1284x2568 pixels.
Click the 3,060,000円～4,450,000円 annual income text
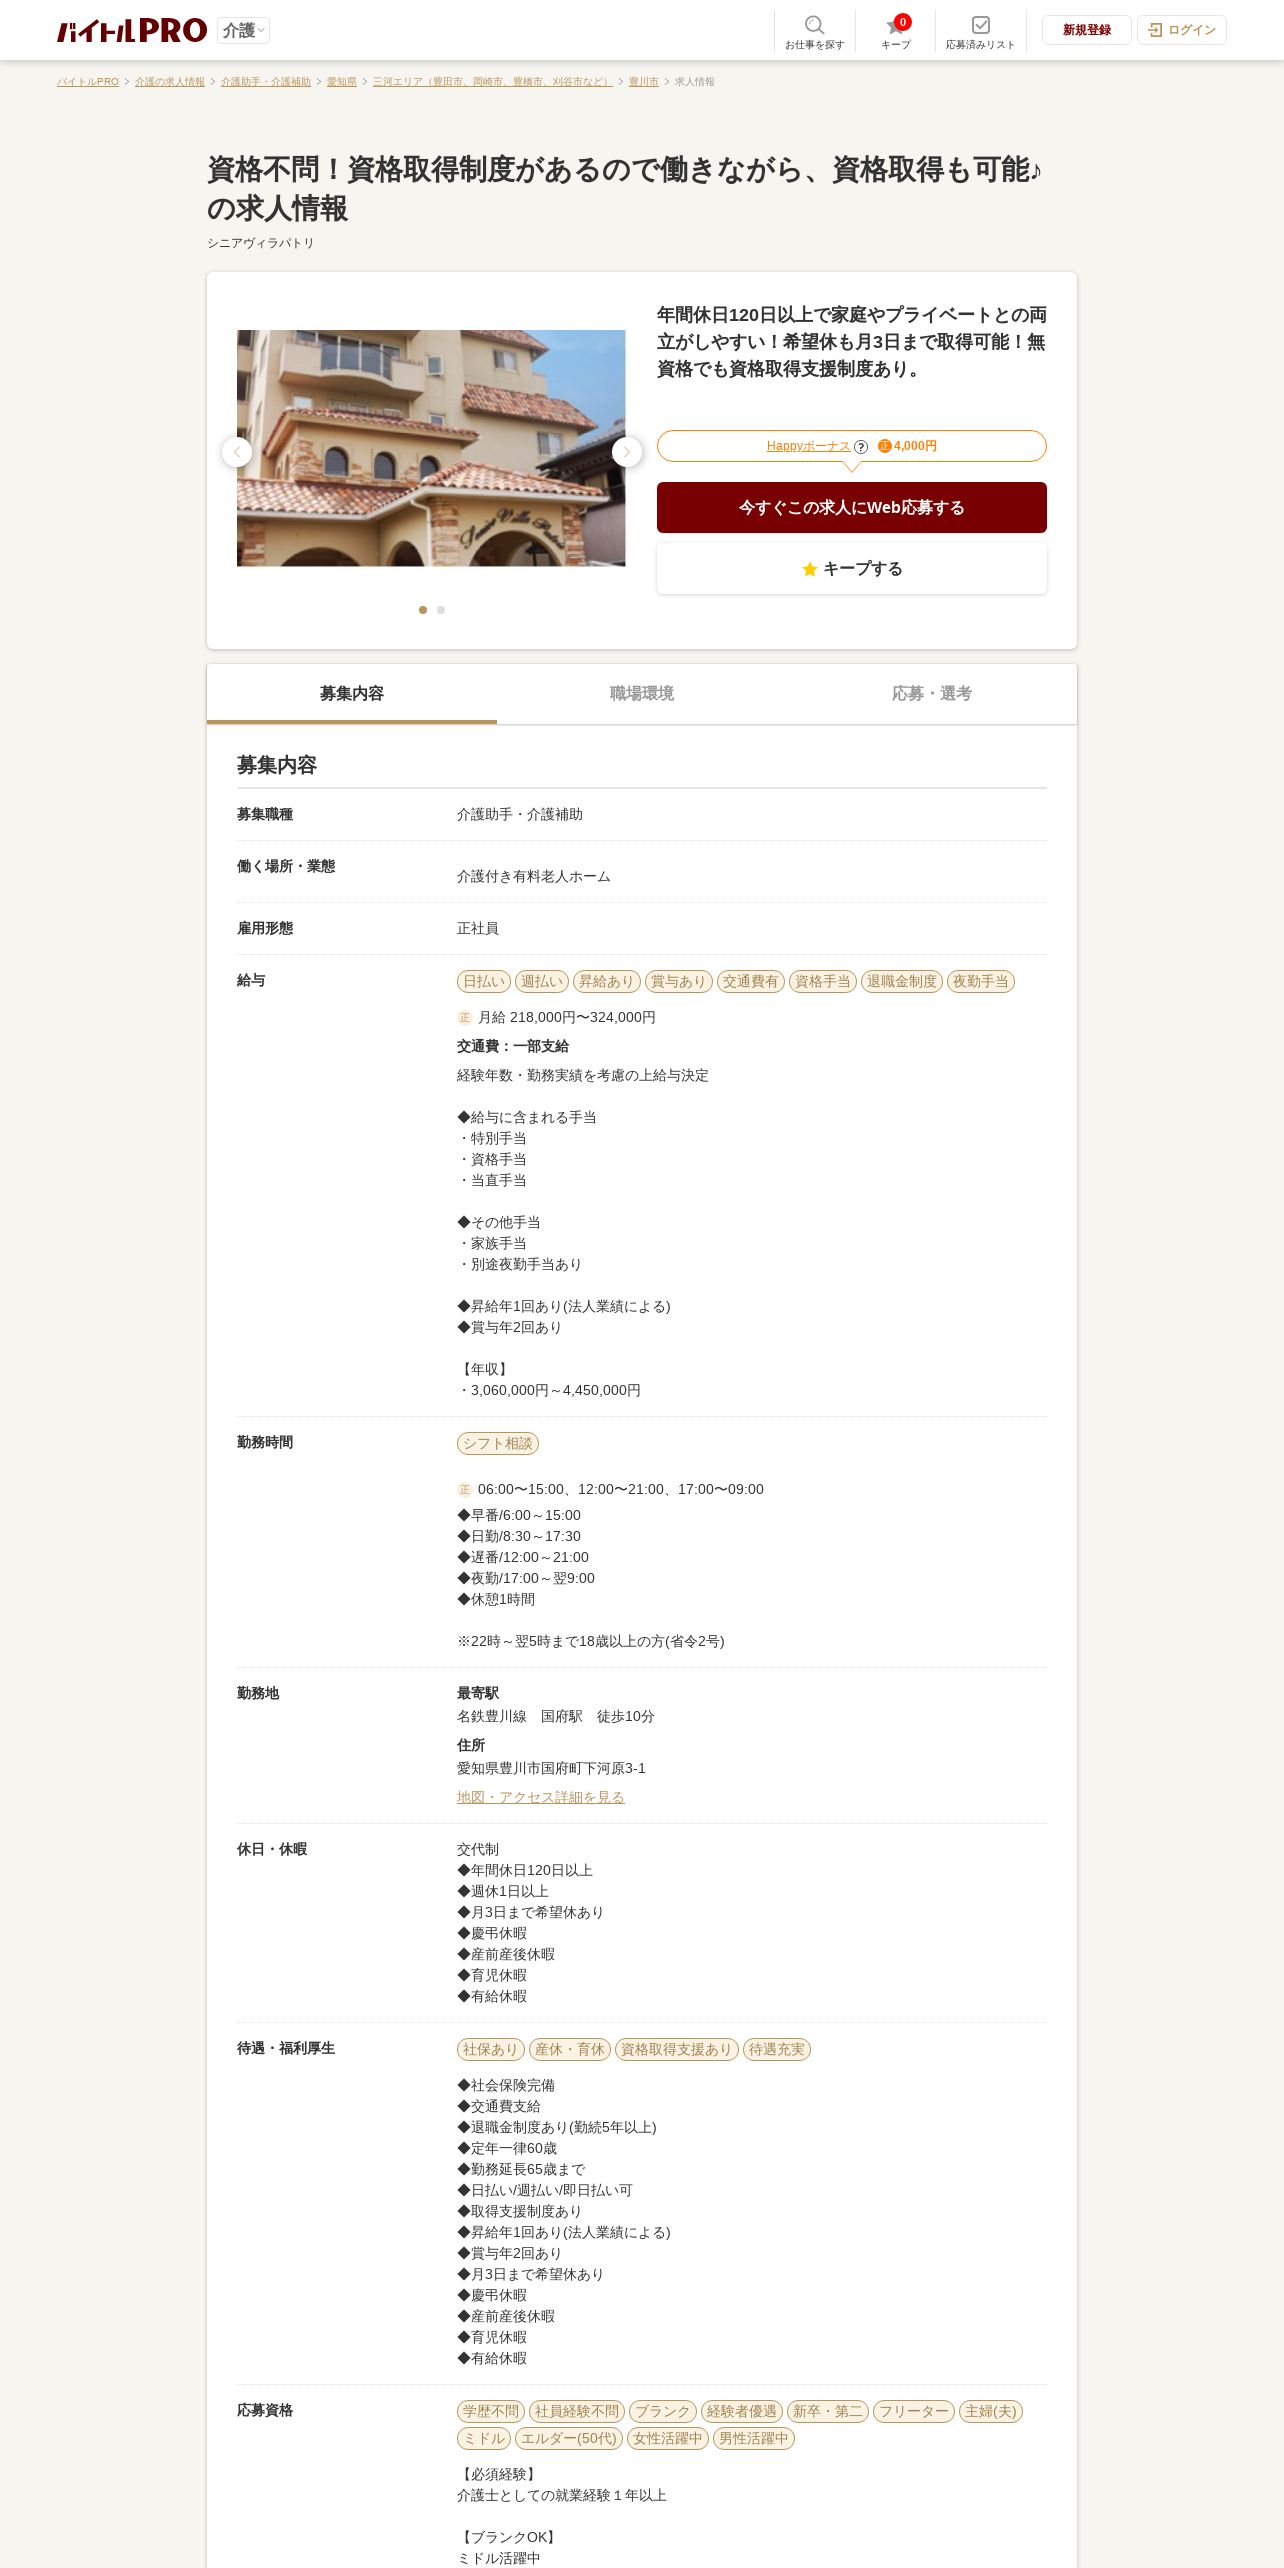(x=556, y=1390)
